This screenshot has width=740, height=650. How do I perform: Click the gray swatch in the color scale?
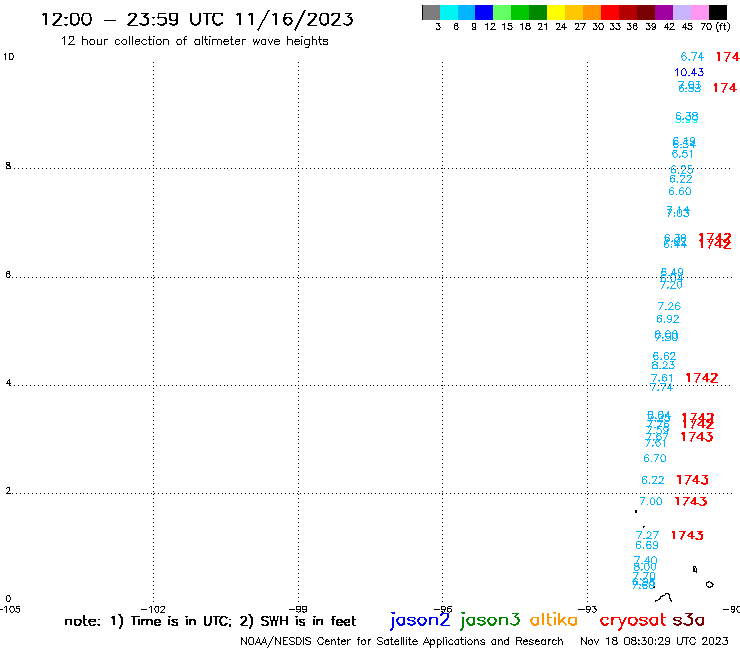coord(431,12)
